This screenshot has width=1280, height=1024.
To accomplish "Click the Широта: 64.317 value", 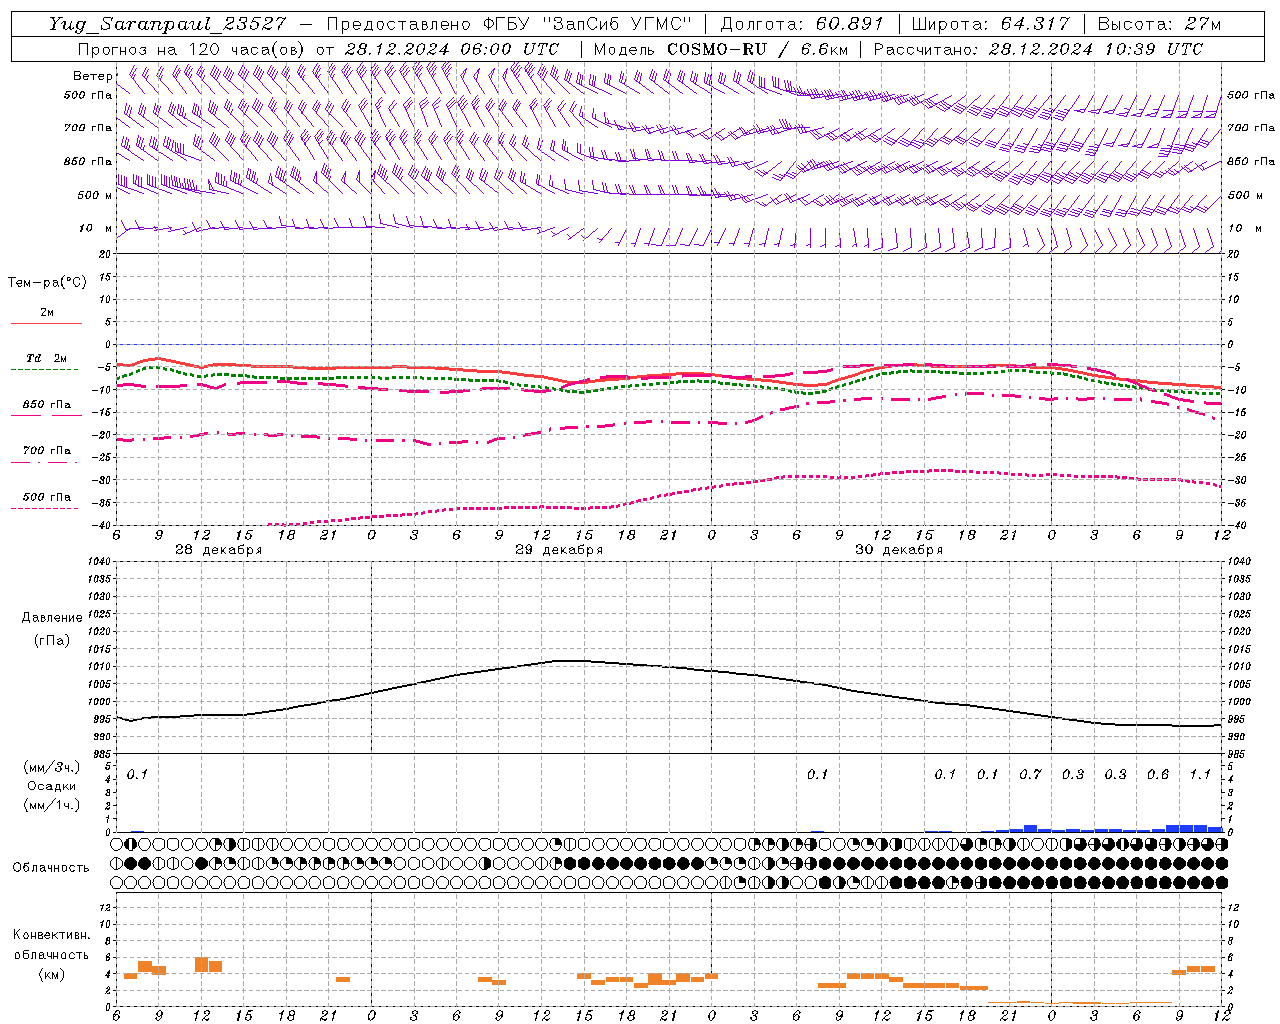I will click(990, 24).
